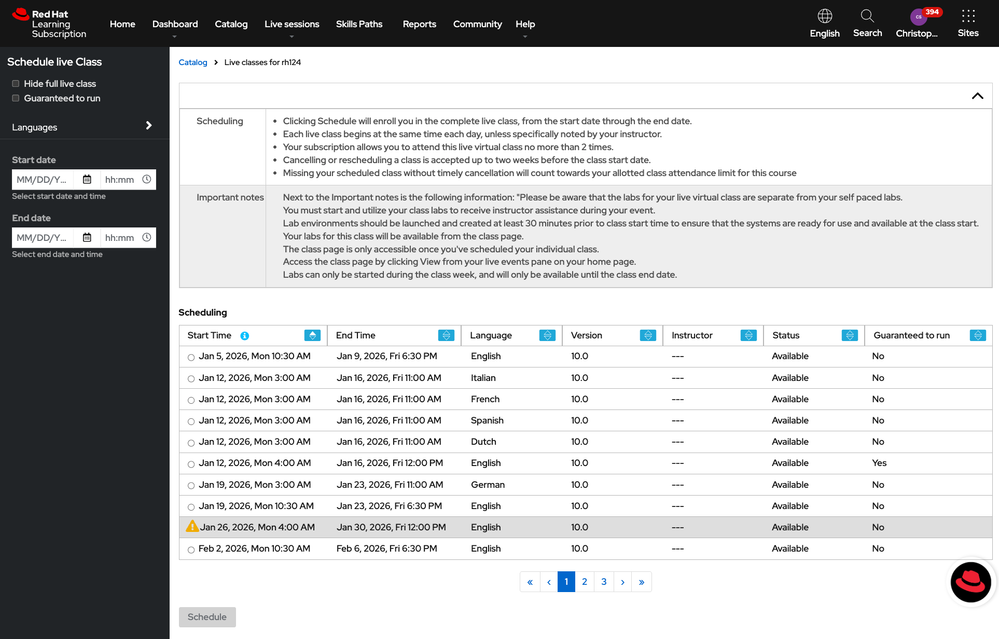Click the Status column sort icon
This screenshot has width=999, height=639.
[849, 336]
